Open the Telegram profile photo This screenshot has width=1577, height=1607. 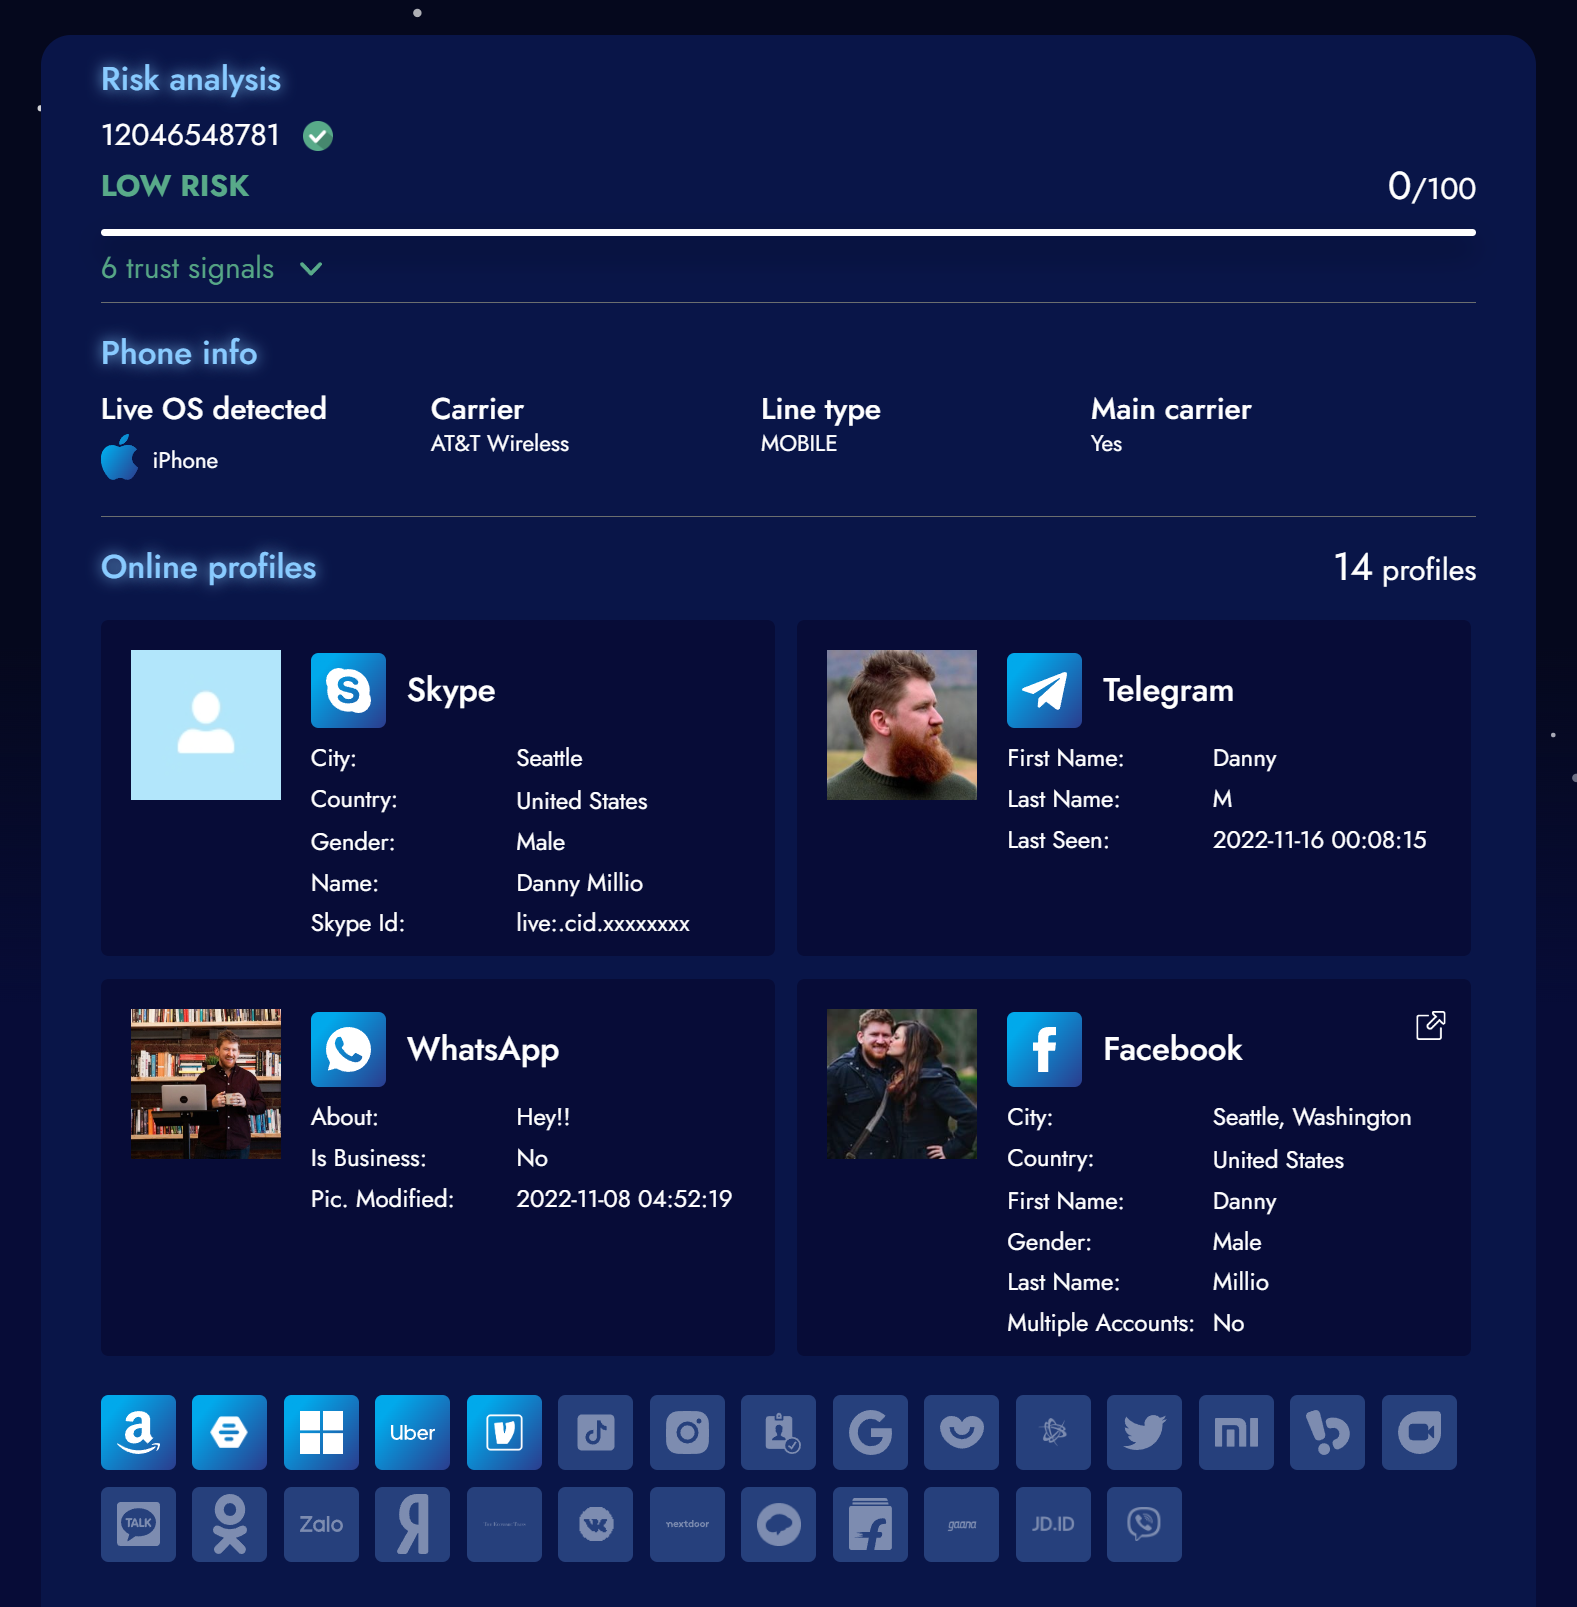pyautogui.click(x=902, y=725)
